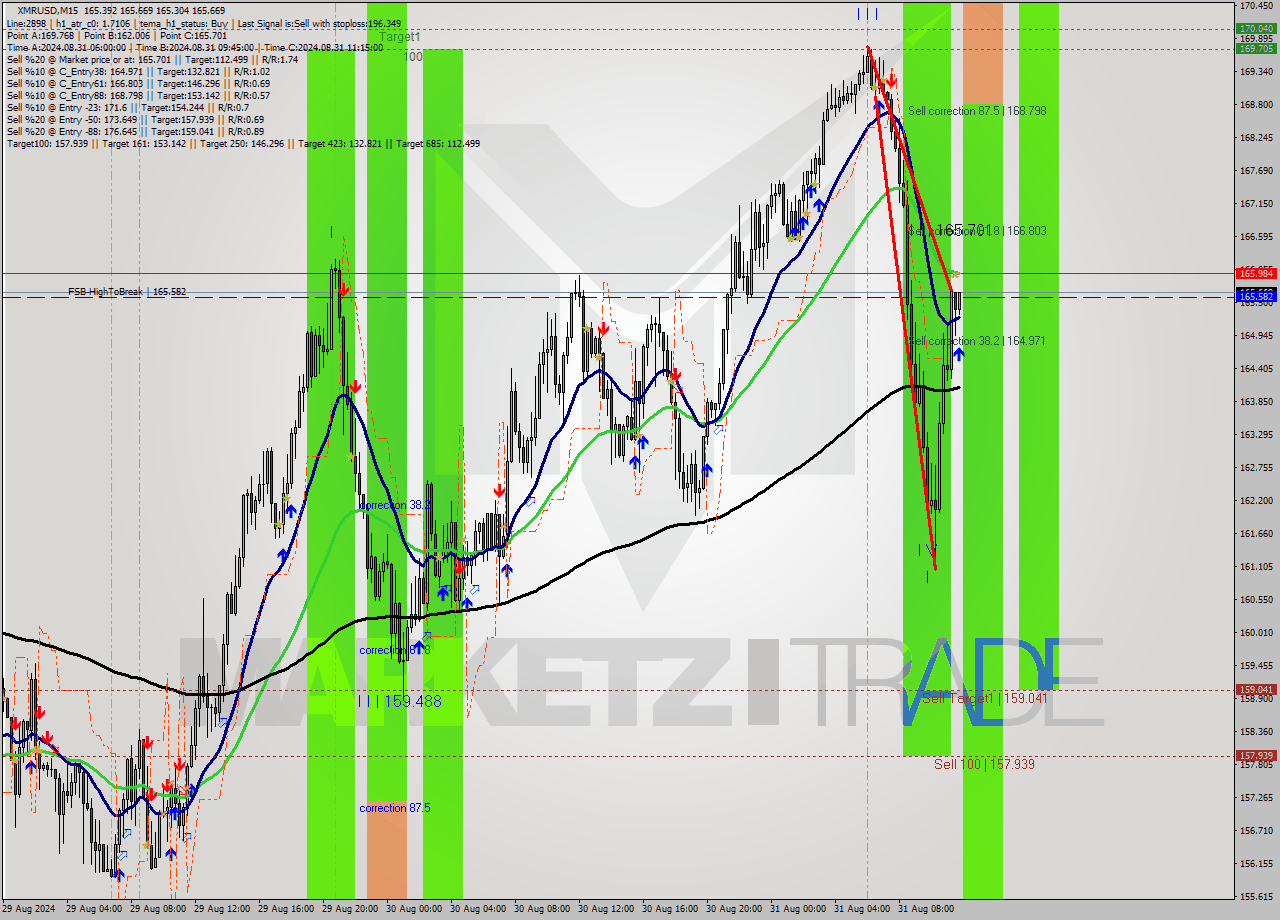Click the 160.550 price axis value
The width and height of the screenshot is (1280, 920).
tap(1256, 600)
